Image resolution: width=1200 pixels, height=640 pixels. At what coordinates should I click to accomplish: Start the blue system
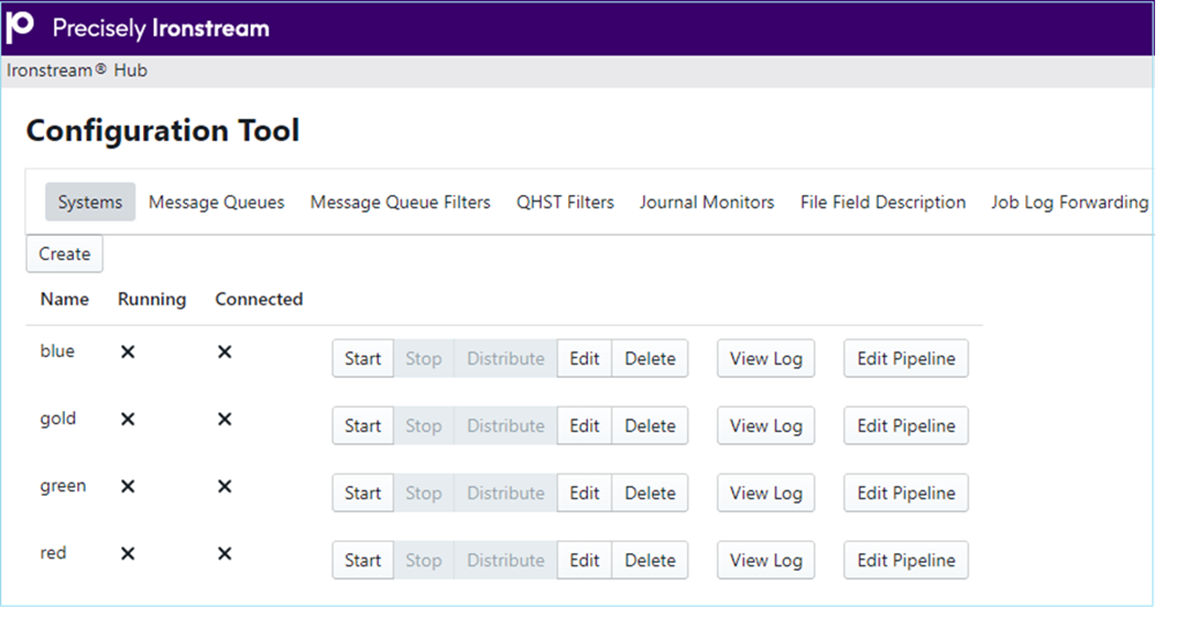363,358
